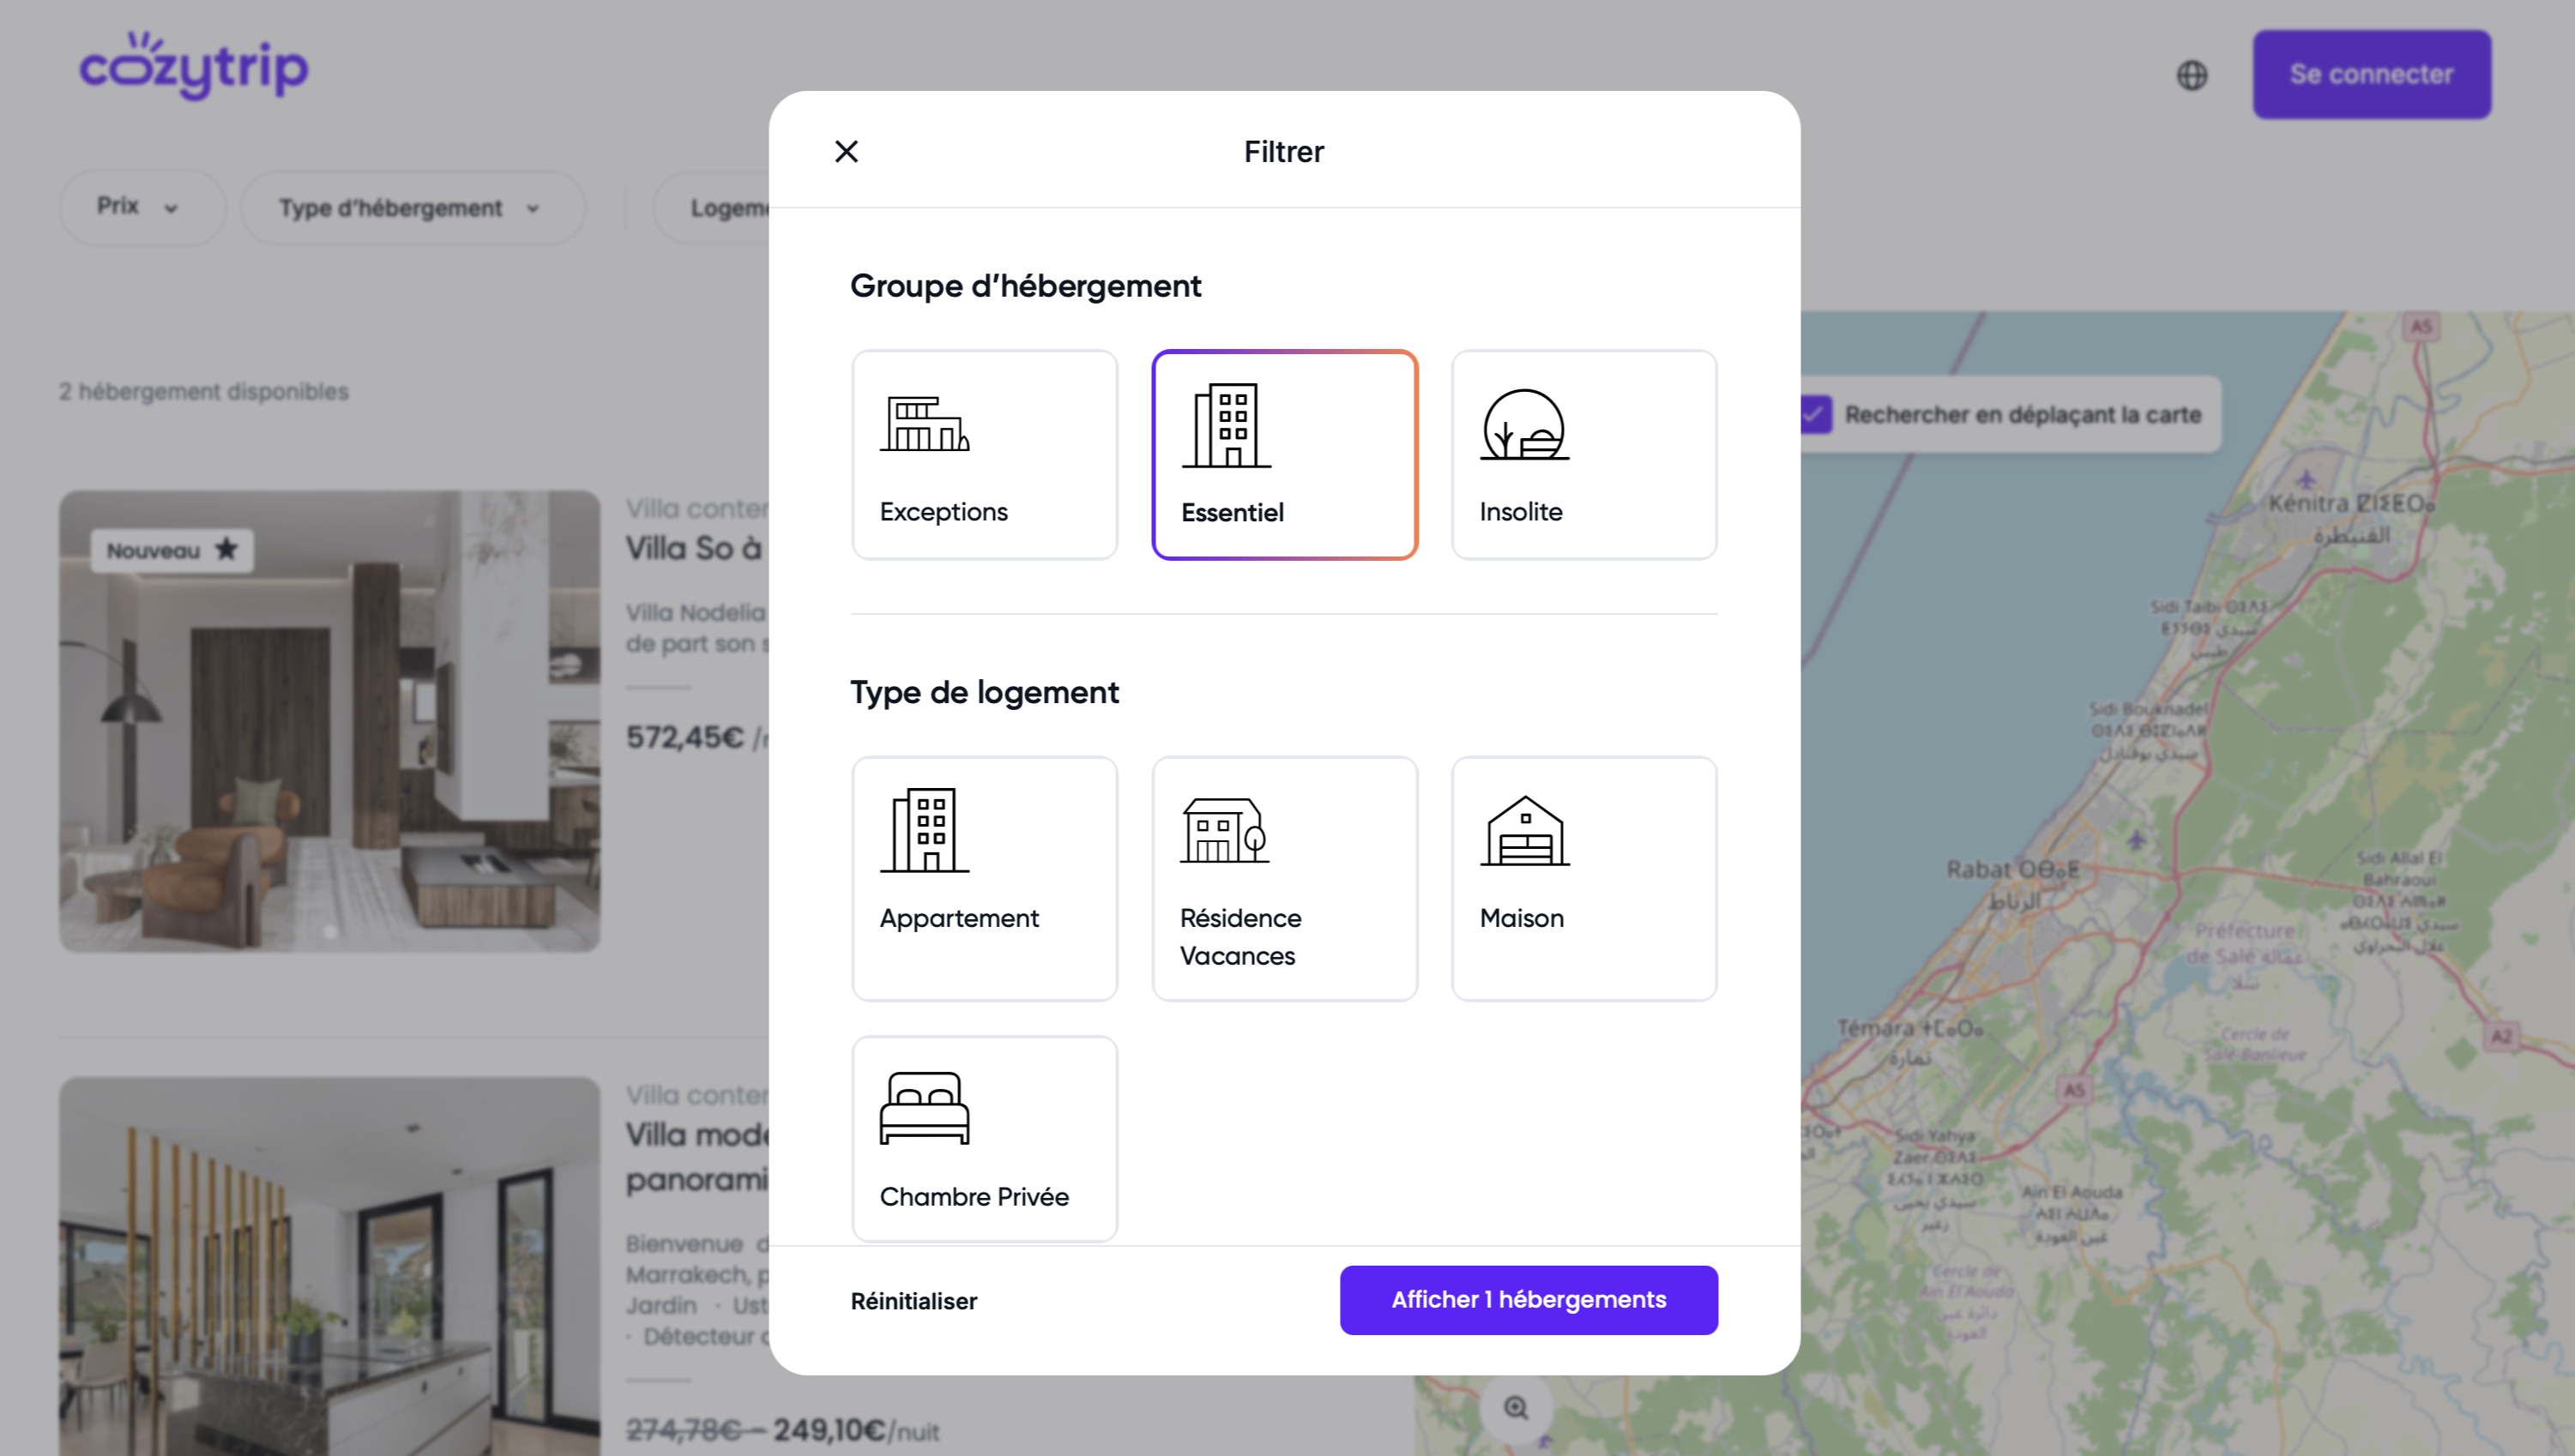Click the Réinitialiser link
The height and width of the screenshot is (1456, 2575).
click(x=913, y=1300)
